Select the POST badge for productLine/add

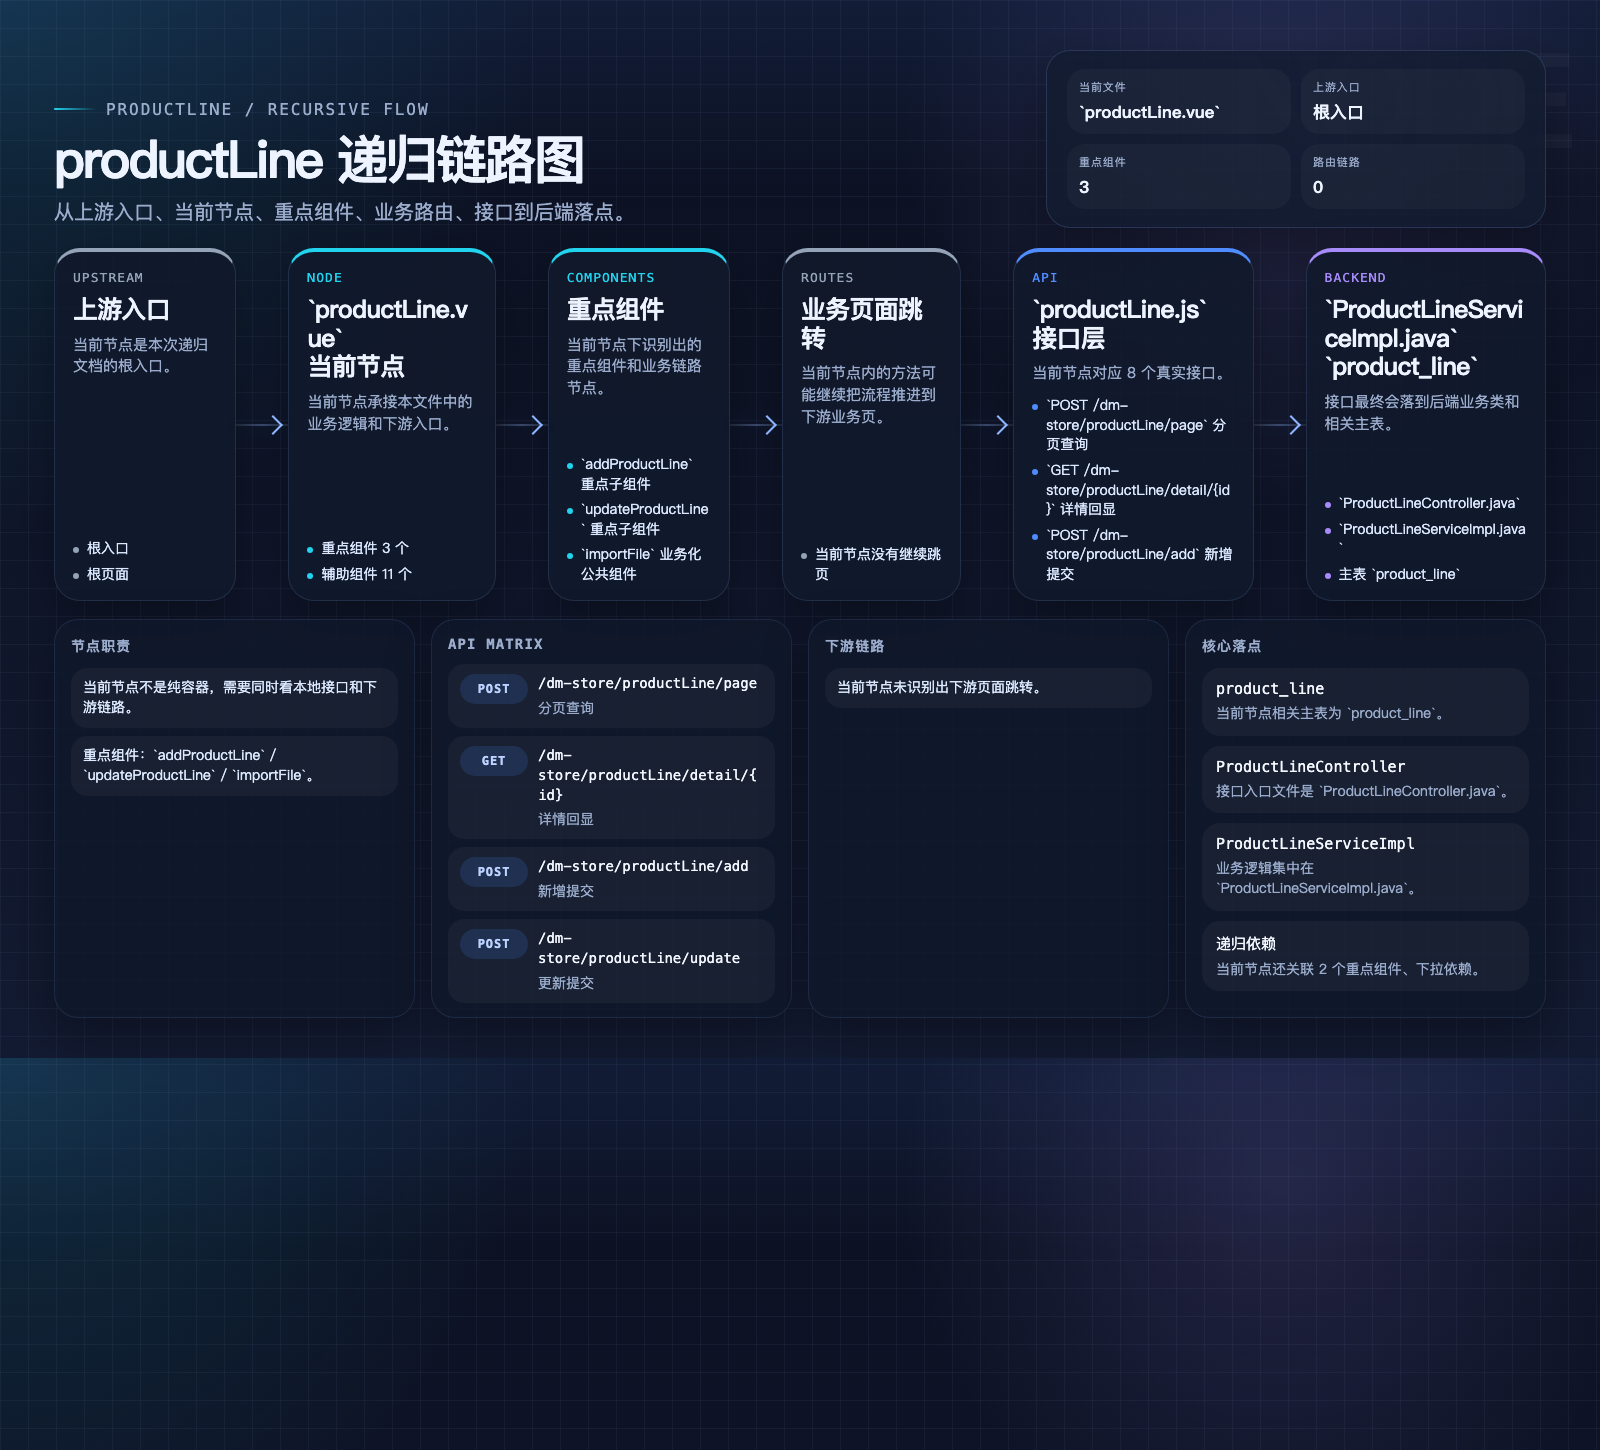(493, 872)
